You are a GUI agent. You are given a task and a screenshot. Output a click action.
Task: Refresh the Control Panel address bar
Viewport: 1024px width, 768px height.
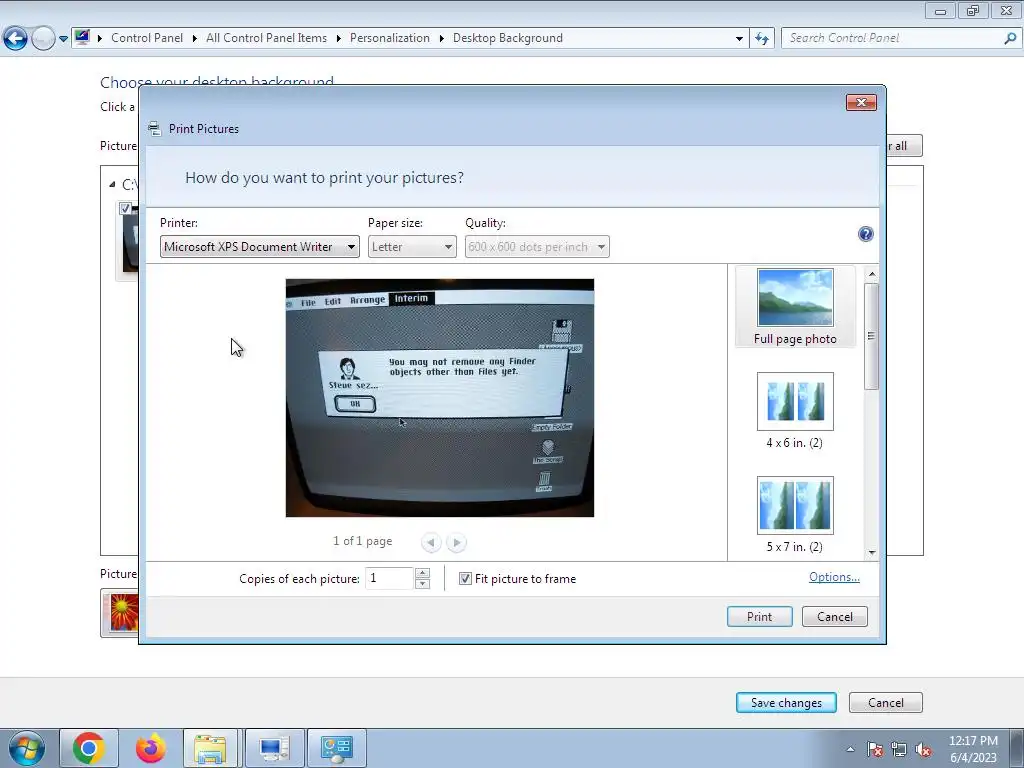(762, 39)
